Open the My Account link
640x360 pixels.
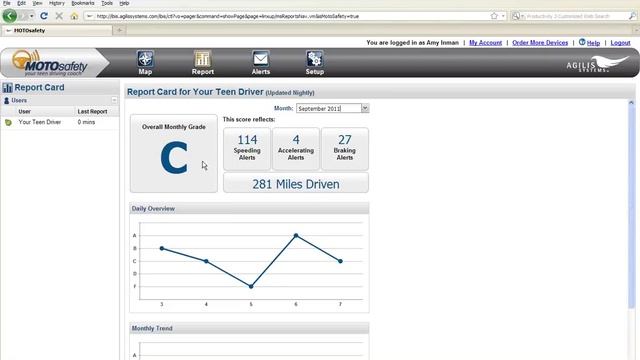pyautogui.click(x=485, y=42)
